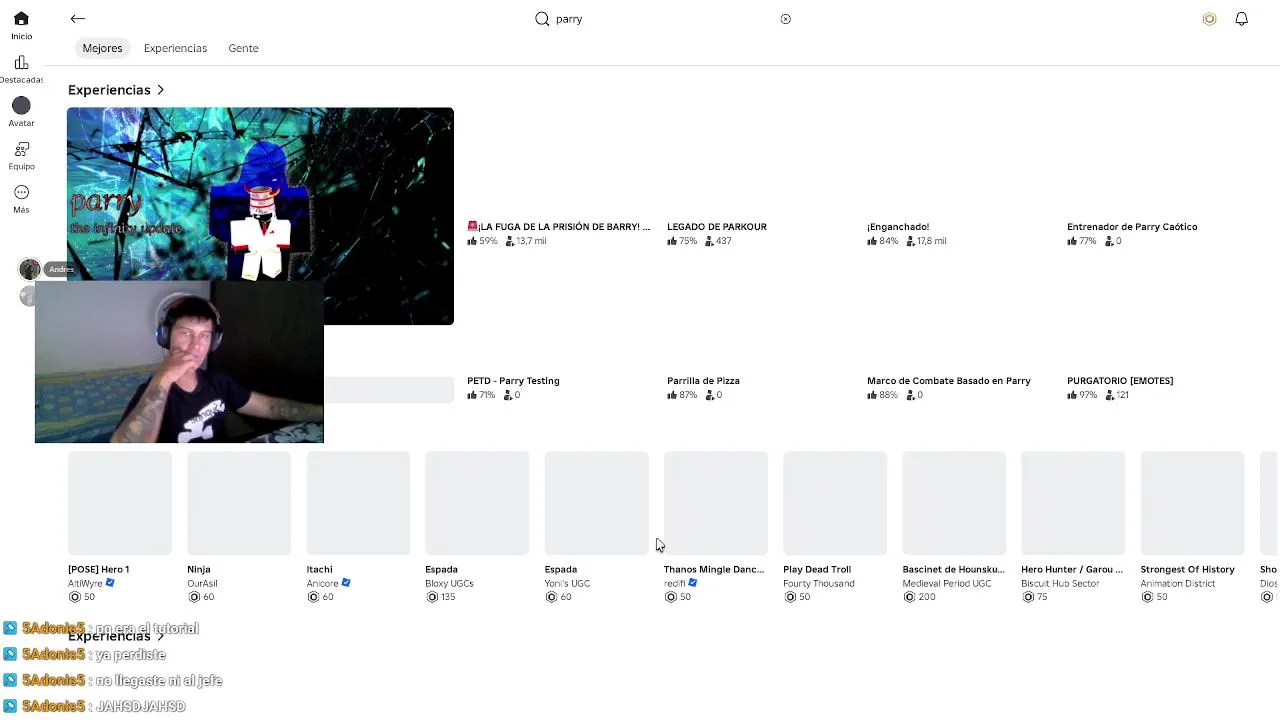Viewport: 1280px width, 720px height.
Task: Open Destacadas charts icon in sidebar
Action: click(21, 63)
